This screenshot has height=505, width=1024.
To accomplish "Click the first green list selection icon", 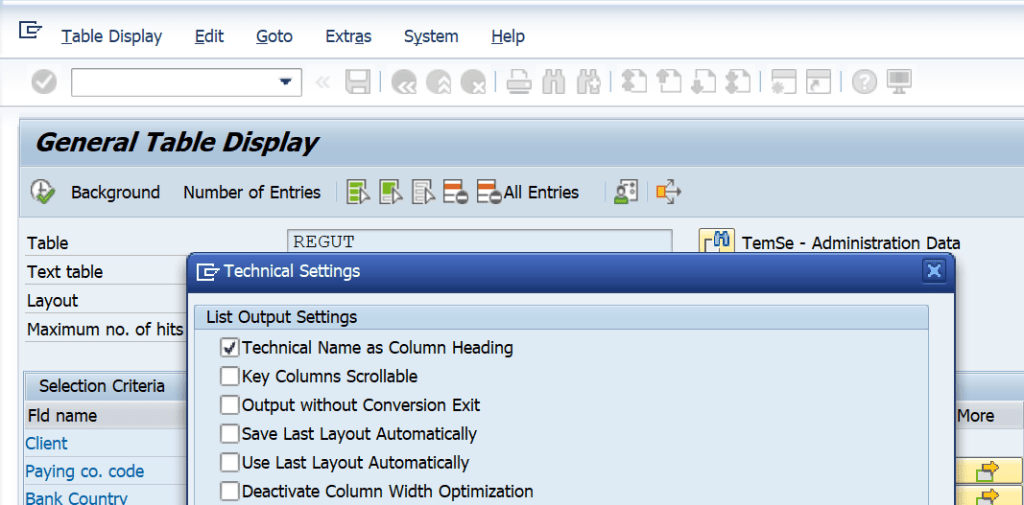I will [x=359, y=192].
